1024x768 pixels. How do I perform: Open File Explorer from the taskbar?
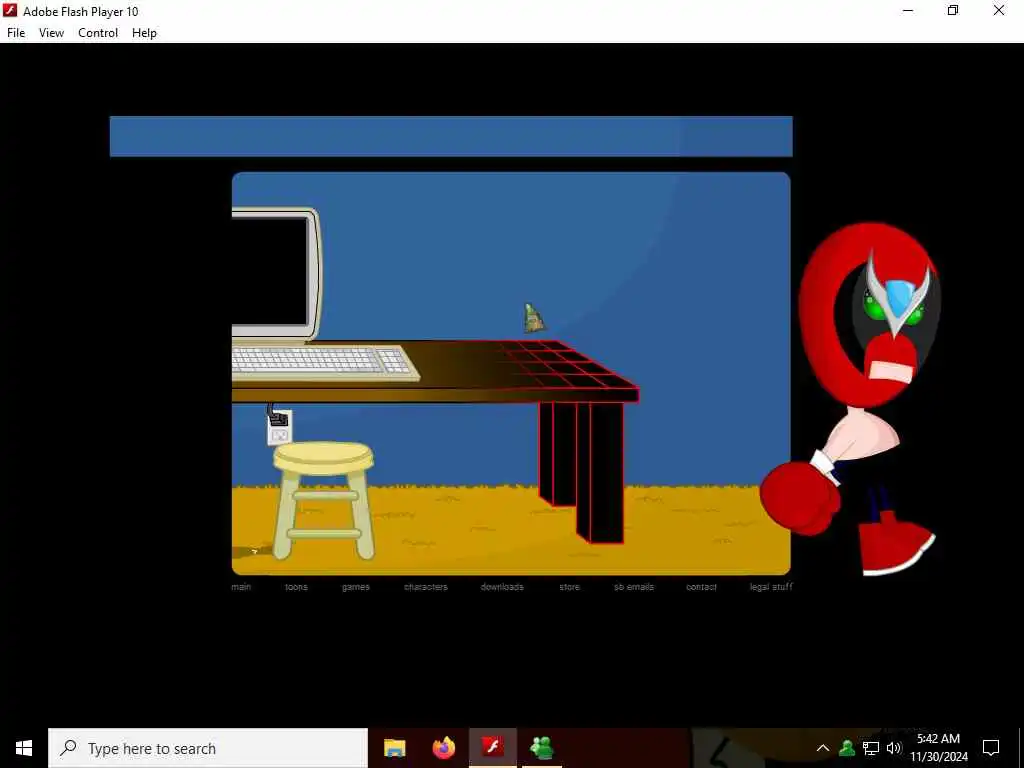pos(394,748)
